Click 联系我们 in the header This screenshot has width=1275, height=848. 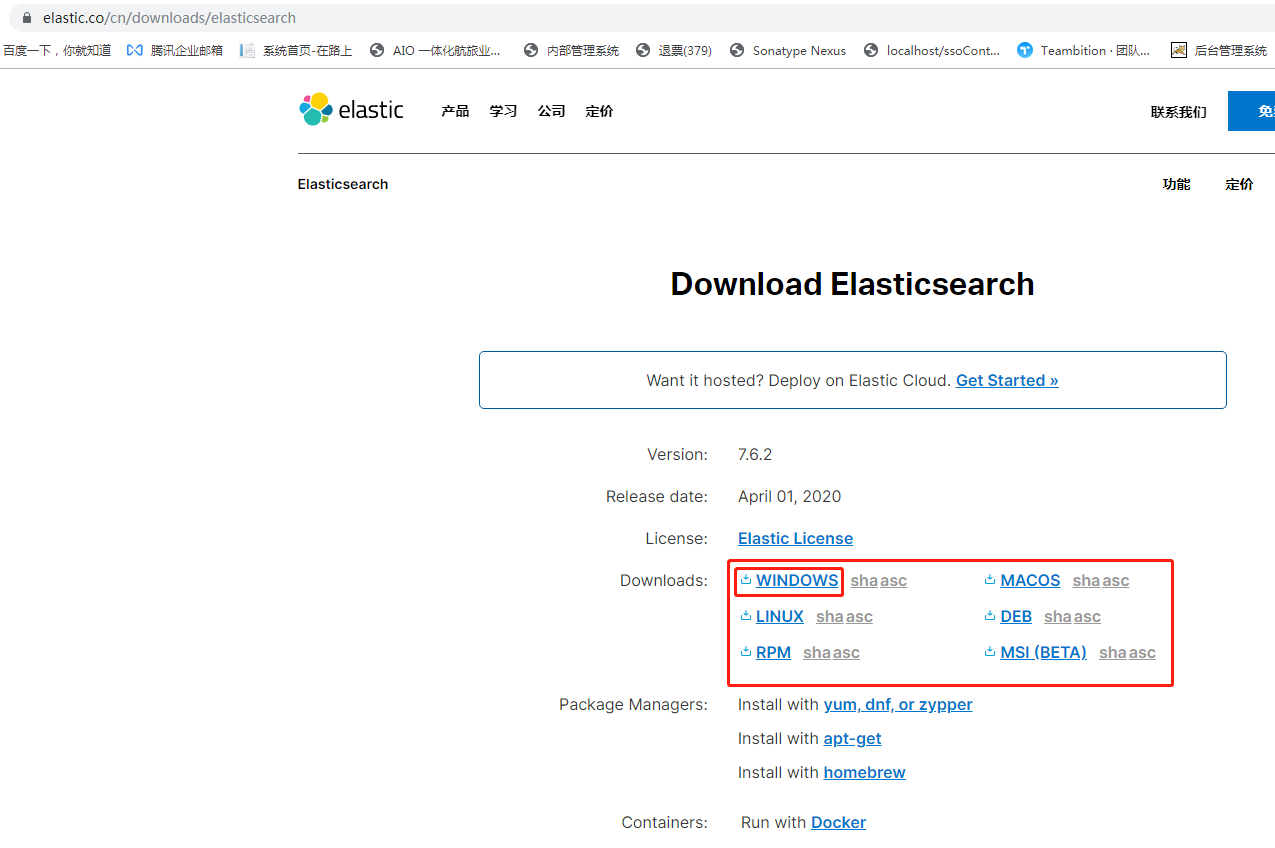click(1179, 112)
